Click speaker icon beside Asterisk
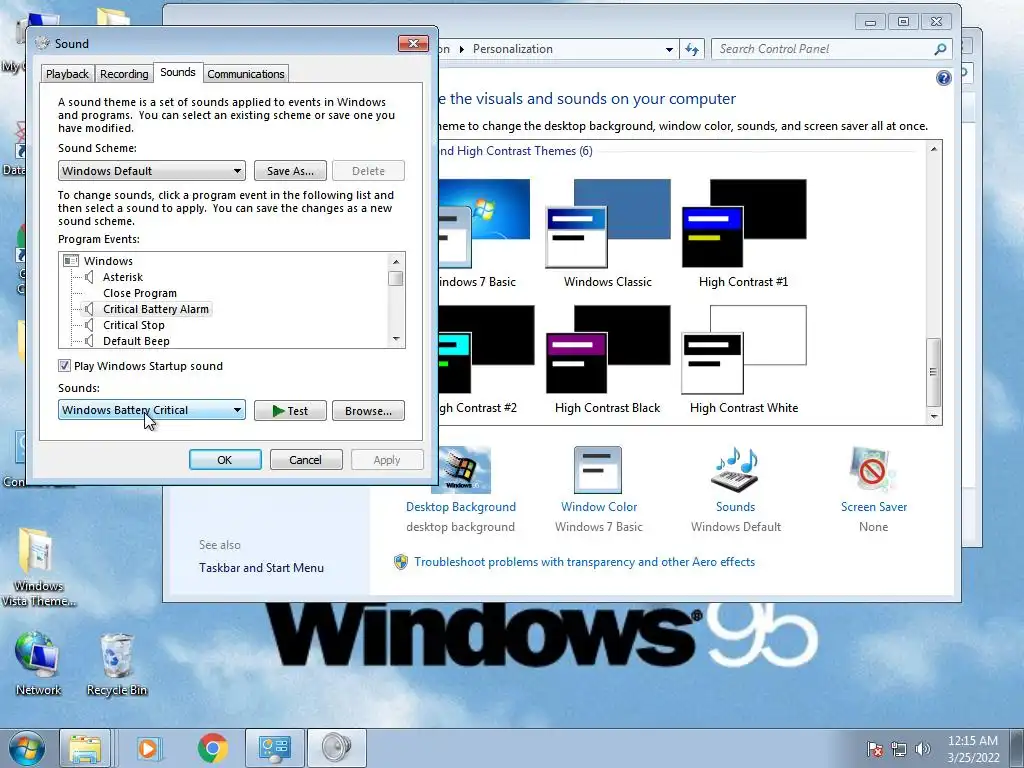 click(x=89, y=277)
